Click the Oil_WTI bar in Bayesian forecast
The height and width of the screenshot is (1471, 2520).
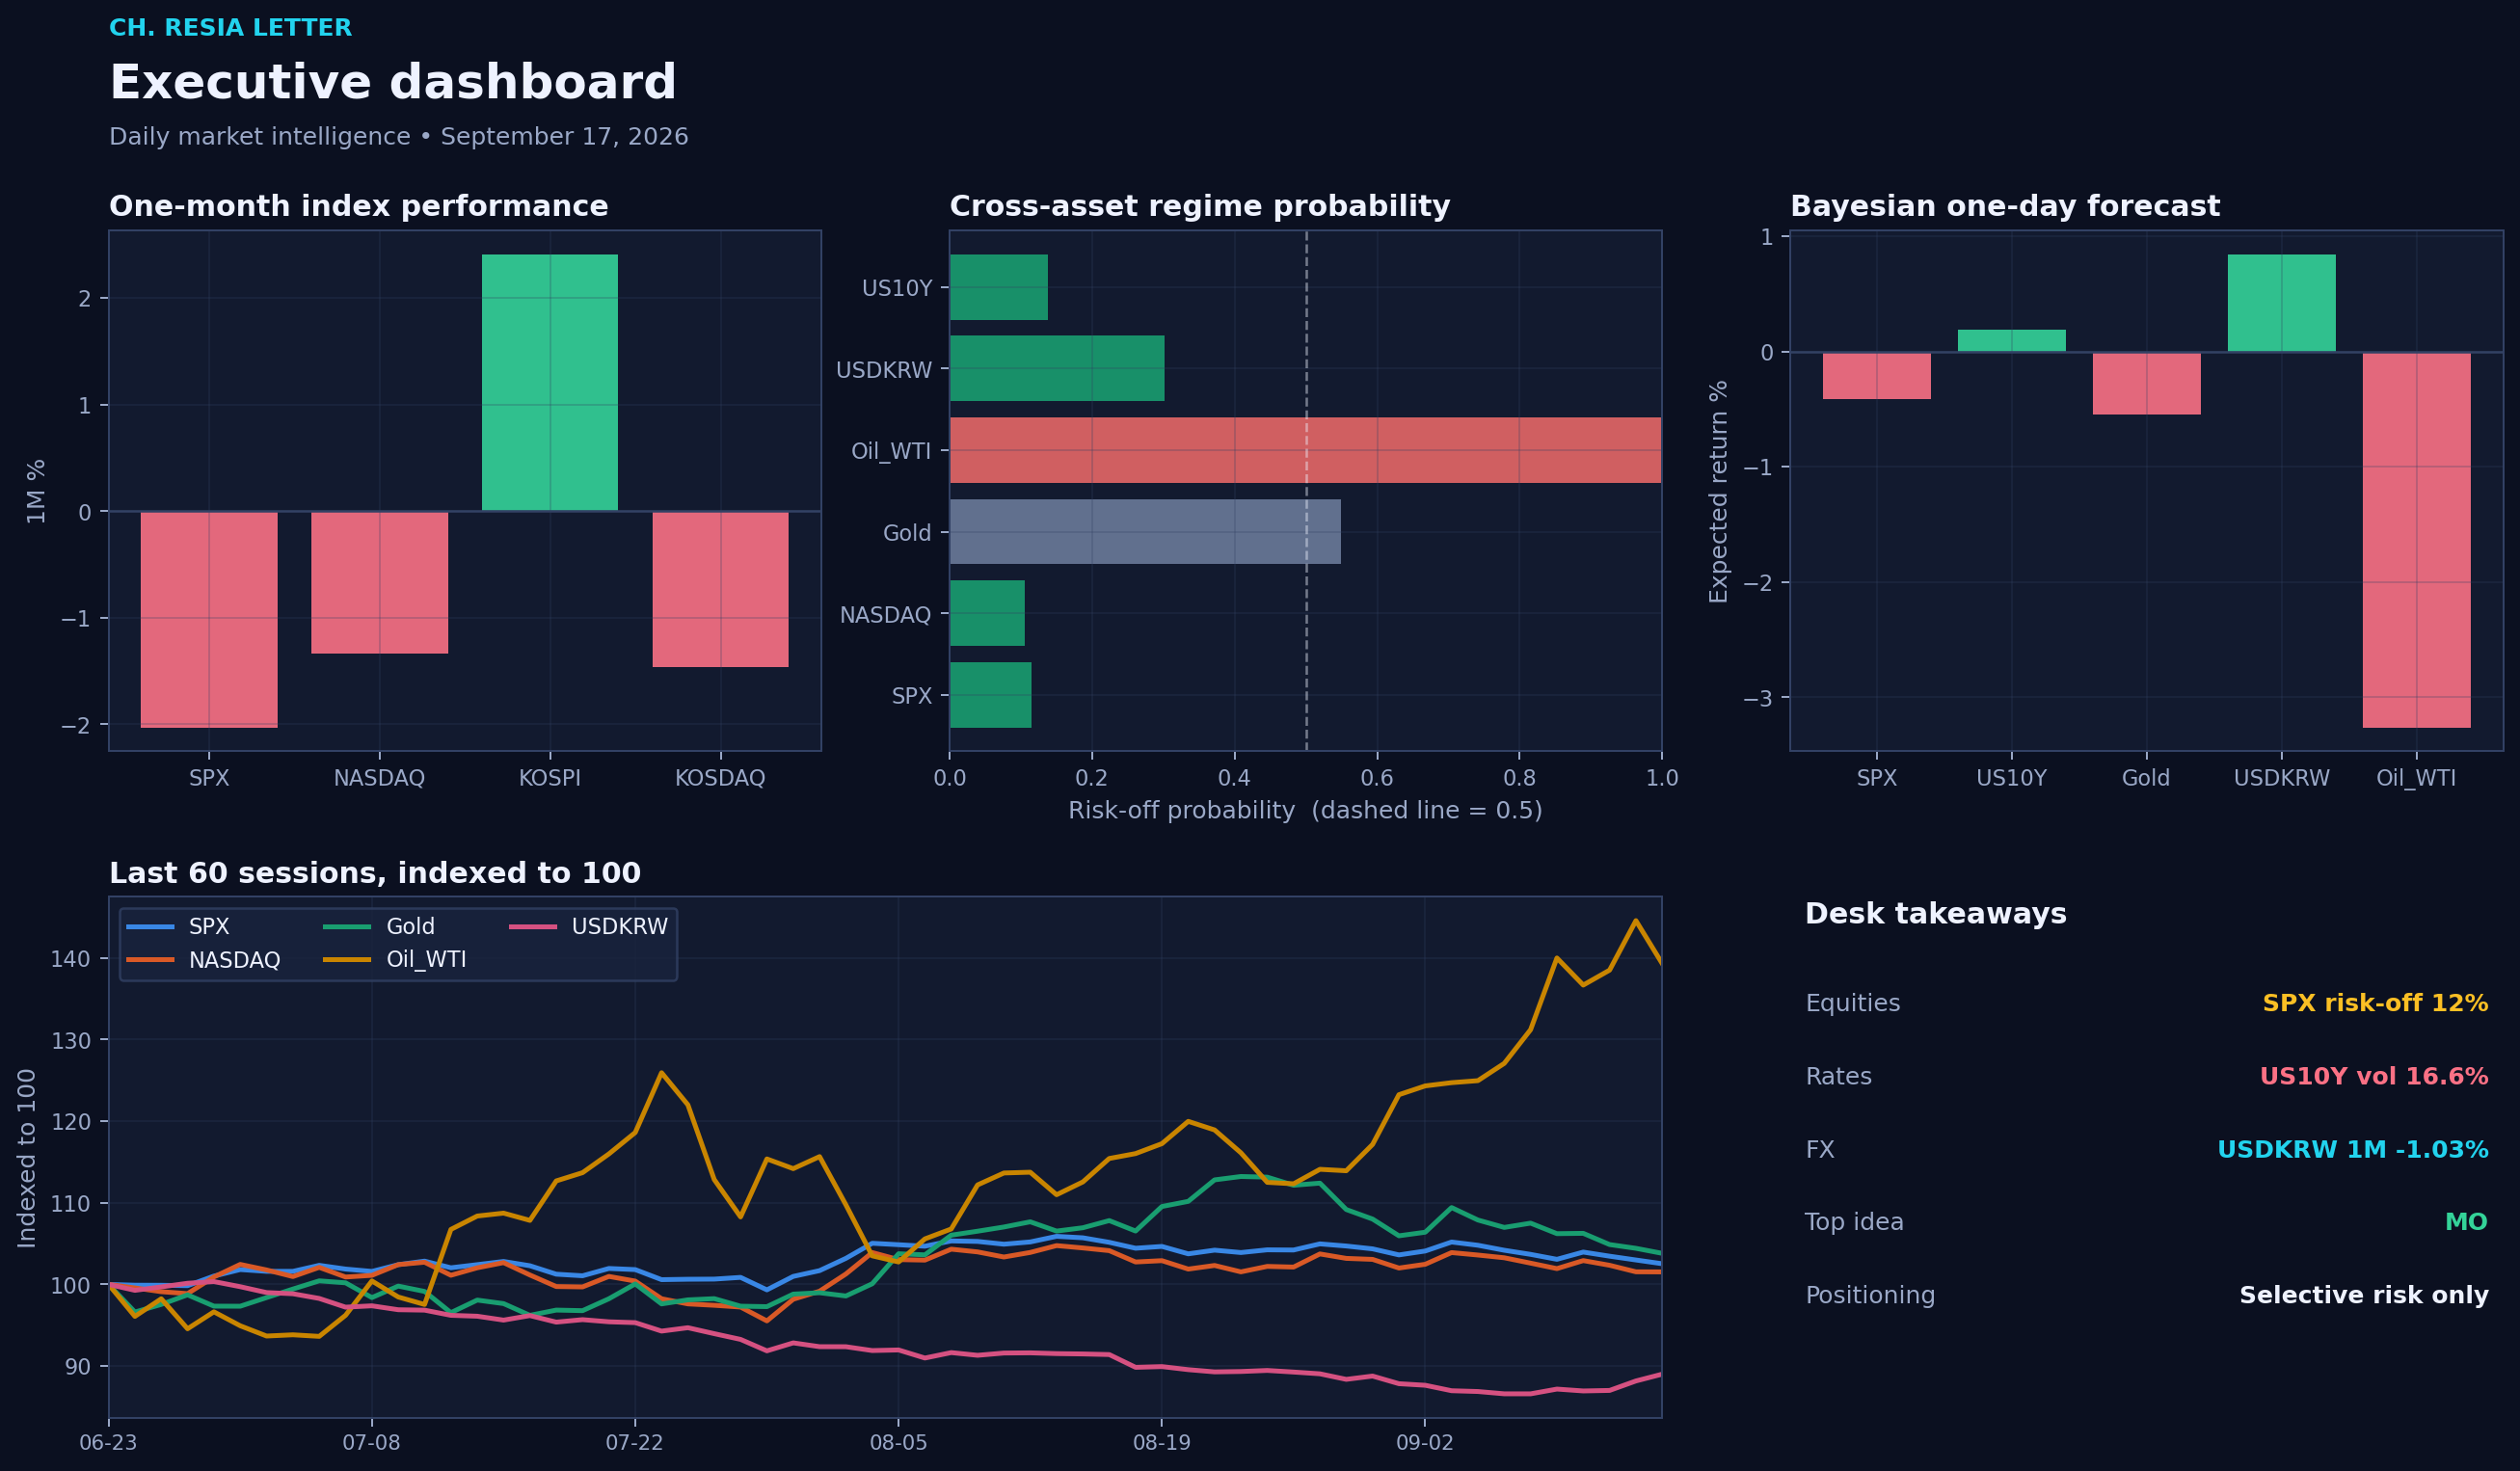2416,540
